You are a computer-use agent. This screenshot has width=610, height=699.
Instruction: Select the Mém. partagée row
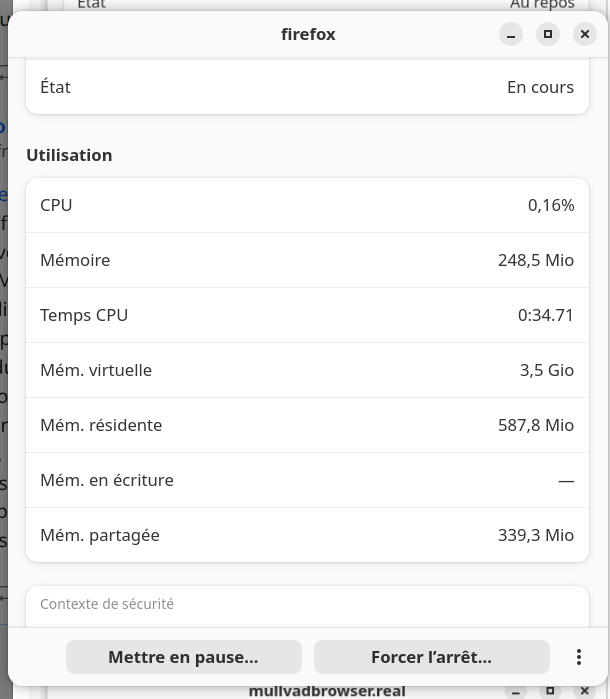tap(307, 535)
